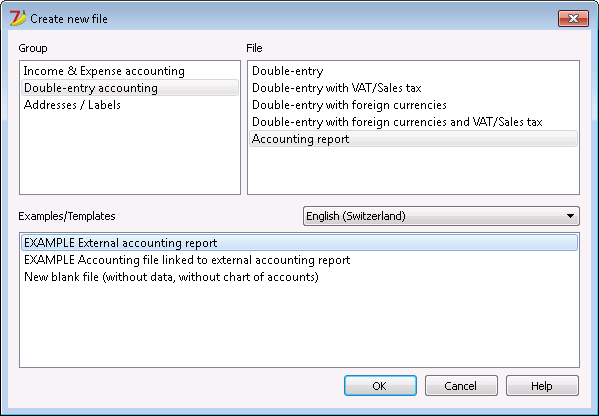Select New blank file template

coord(300,277)
